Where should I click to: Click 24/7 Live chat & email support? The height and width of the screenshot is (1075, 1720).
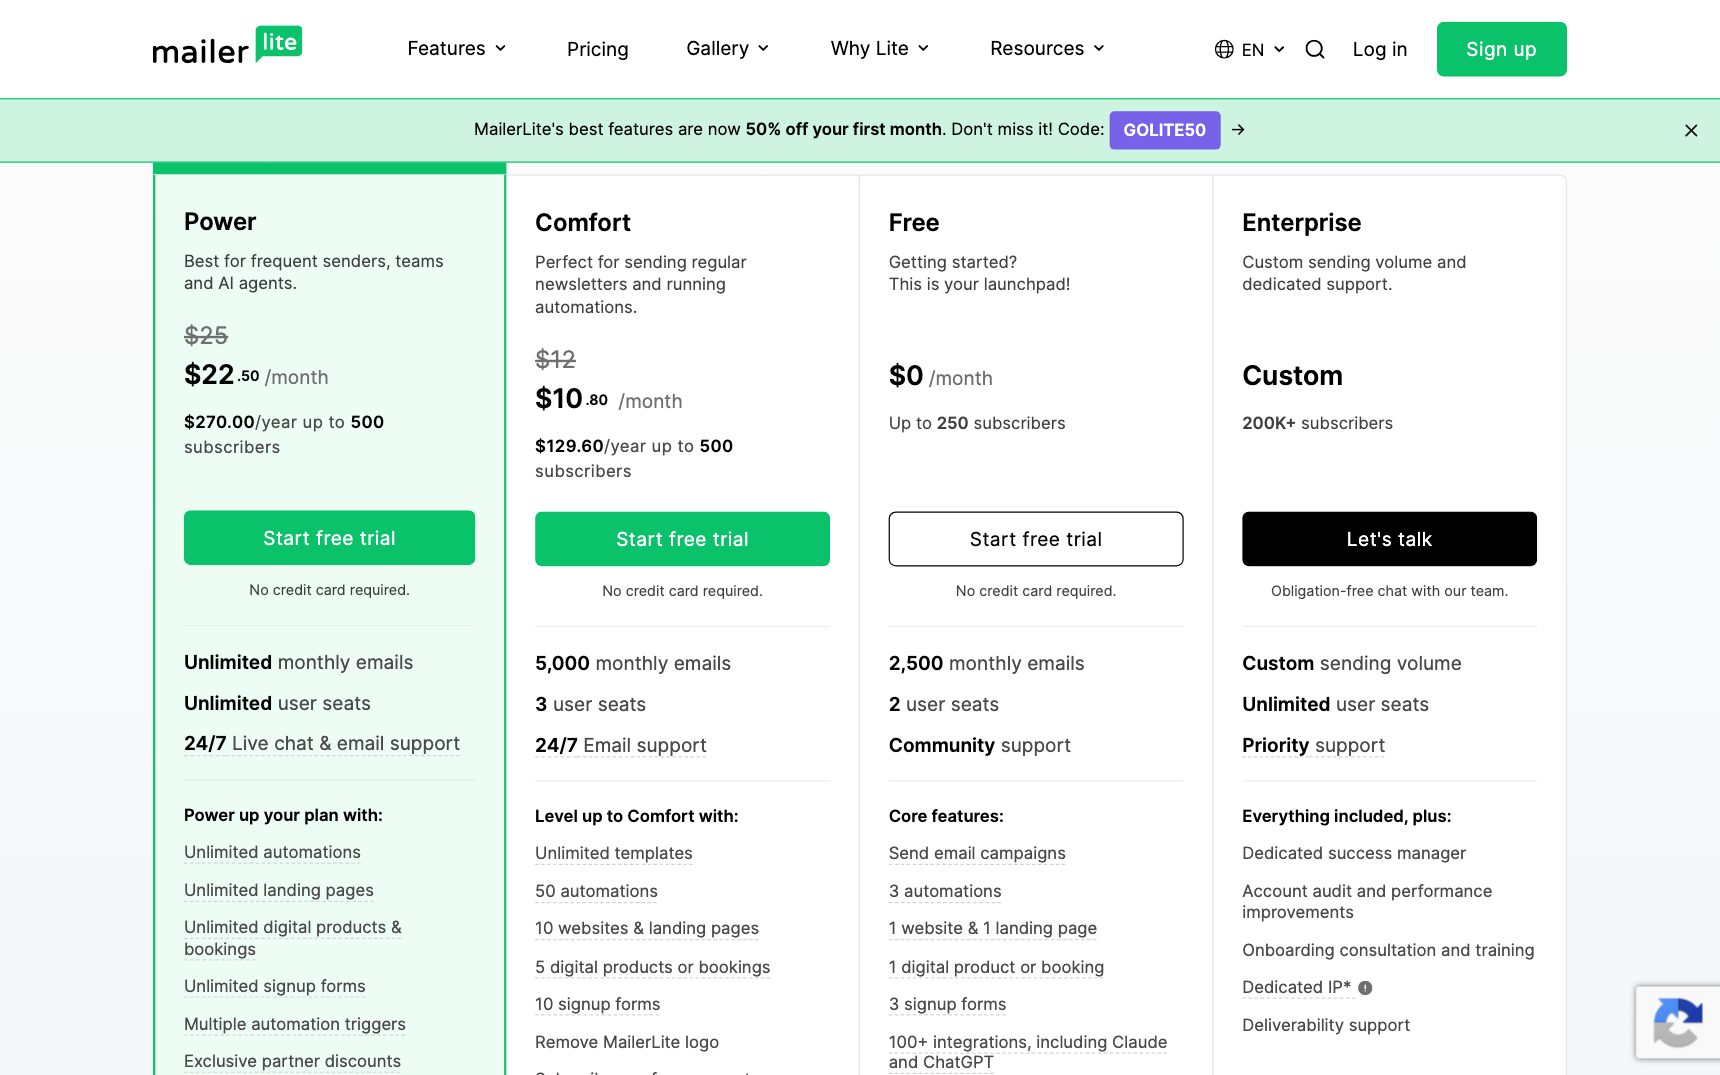(322, 743)
